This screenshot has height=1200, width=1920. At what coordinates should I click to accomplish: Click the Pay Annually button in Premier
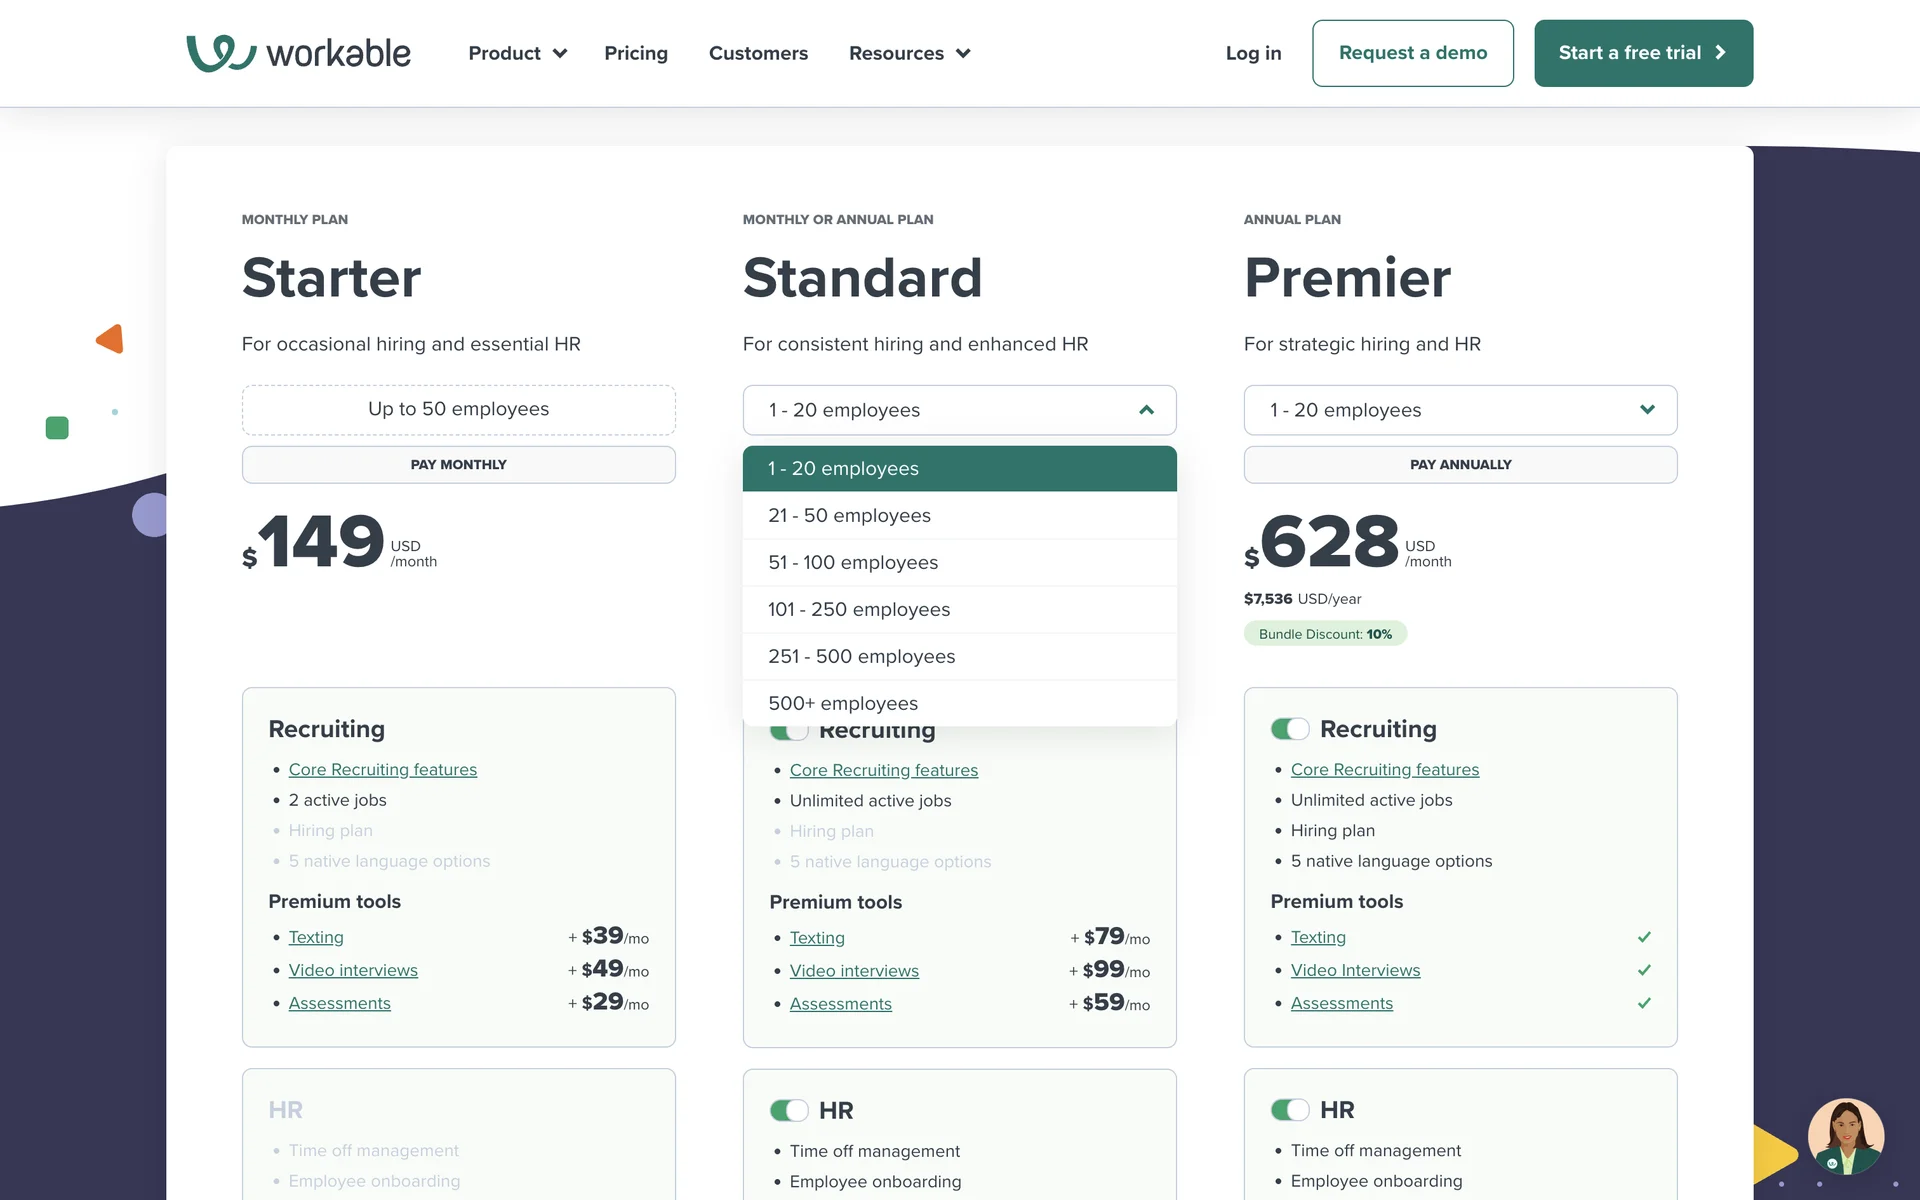(1460, 465)
